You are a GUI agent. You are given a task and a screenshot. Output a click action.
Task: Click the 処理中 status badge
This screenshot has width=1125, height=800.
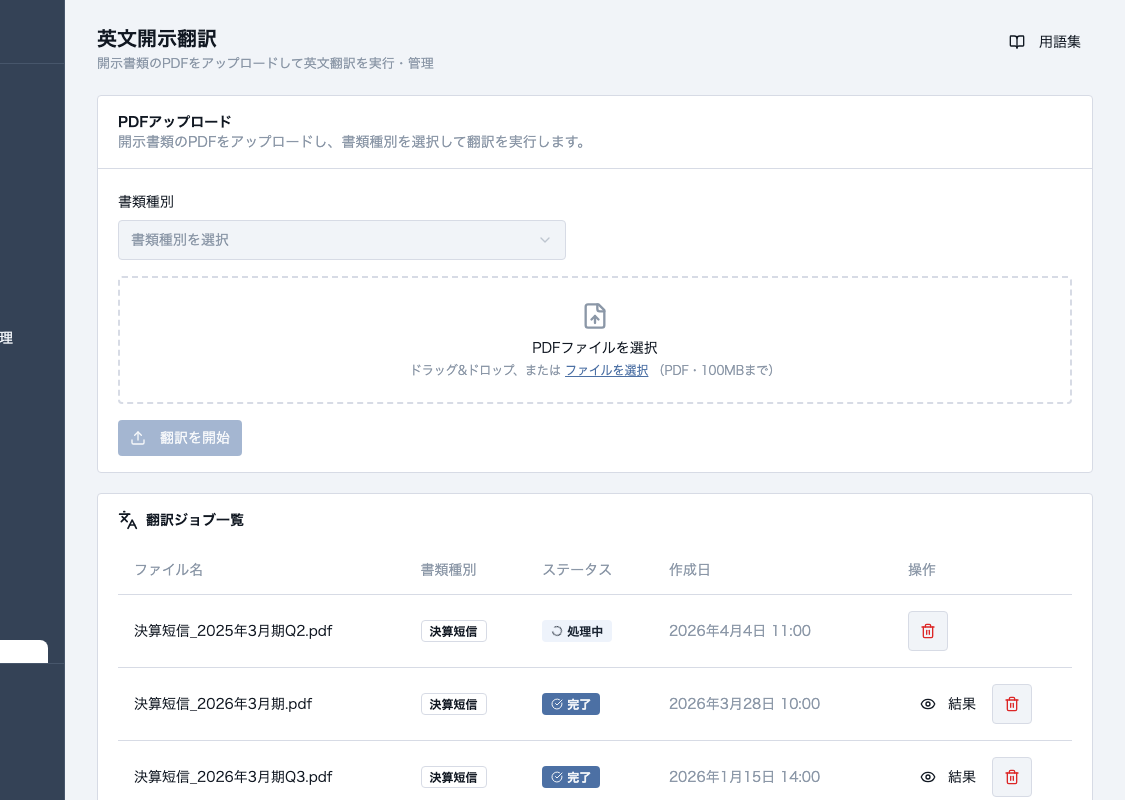[x=577, y=631]
